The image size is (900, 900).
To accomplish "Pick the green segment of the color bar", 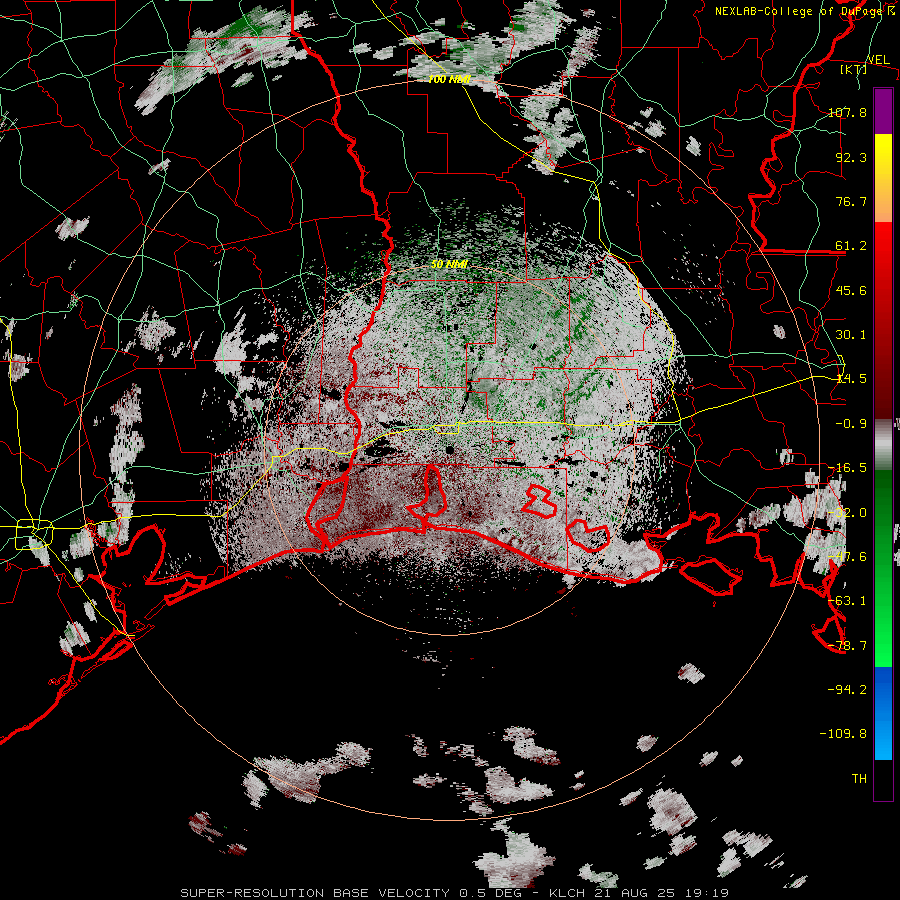I will [883, 568].
